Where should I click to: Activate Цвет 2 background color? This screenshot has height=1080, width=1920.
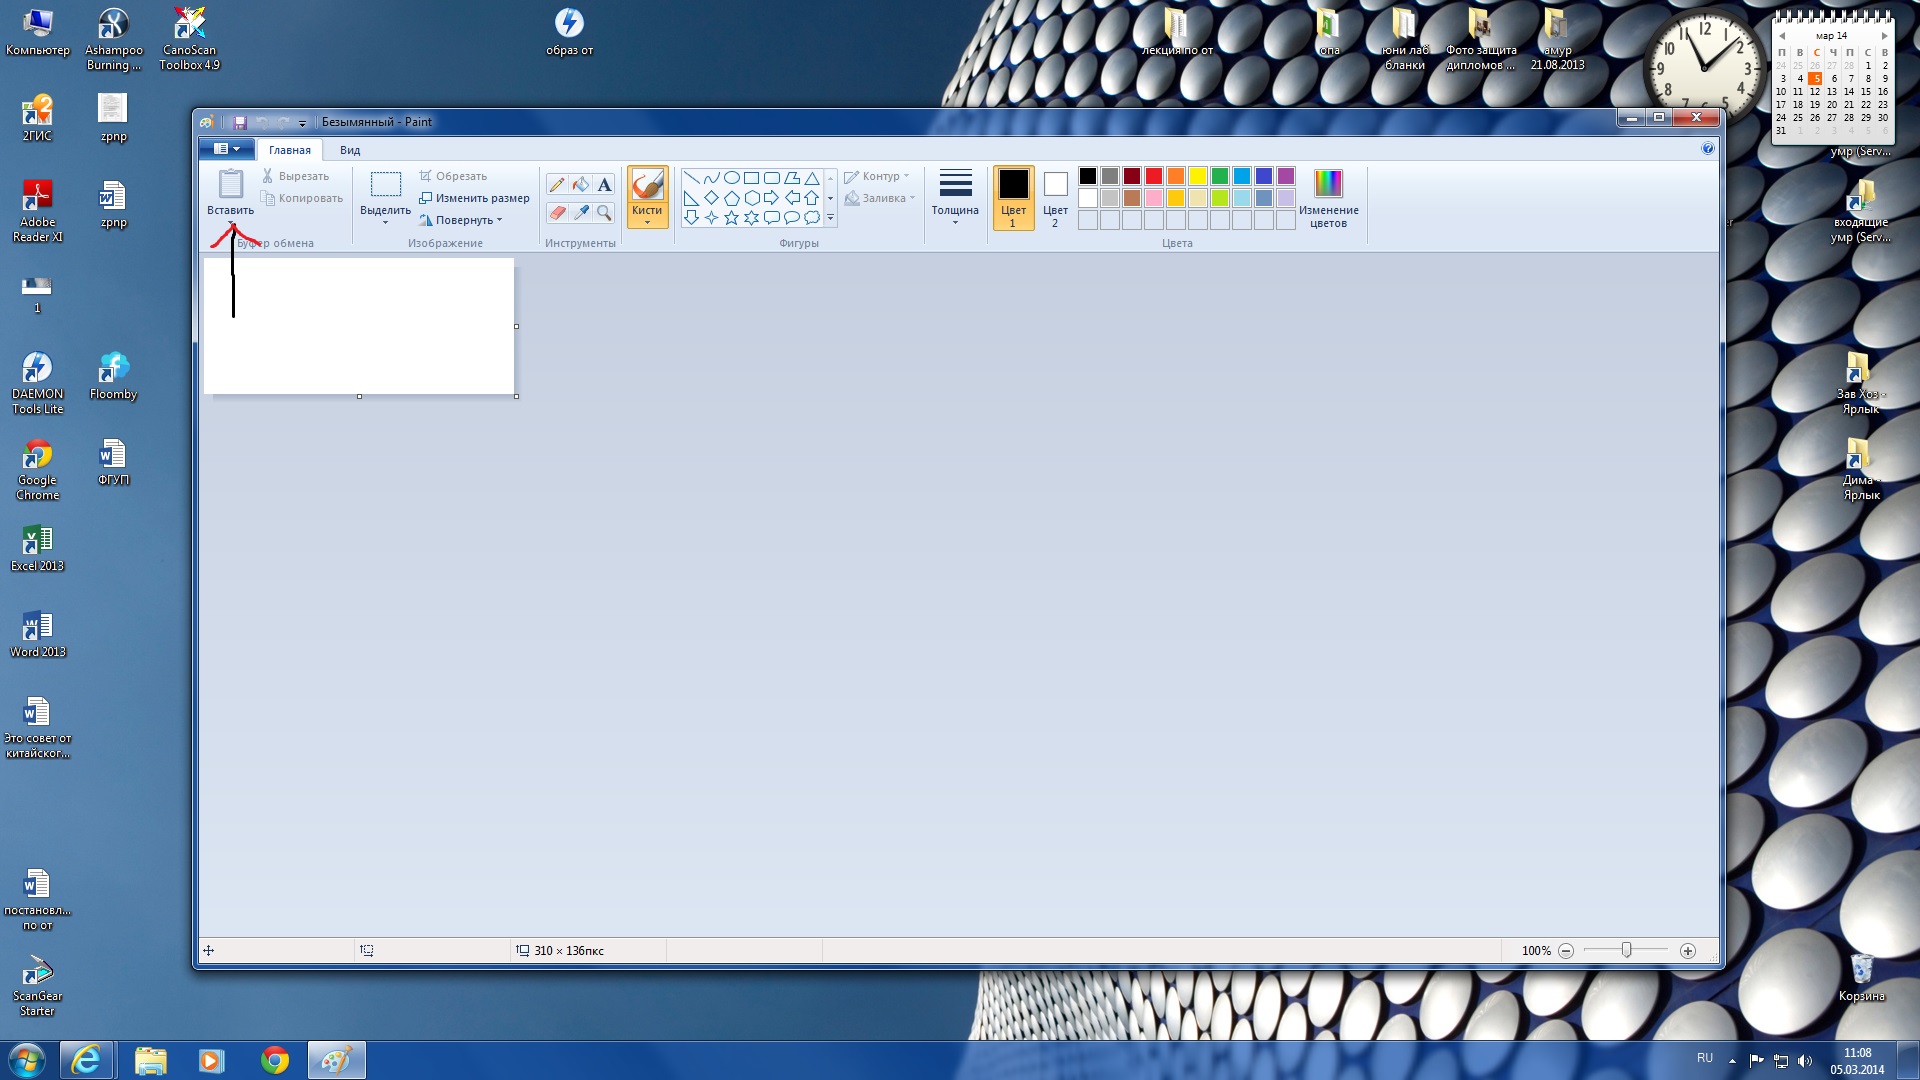click(1055, 197)
